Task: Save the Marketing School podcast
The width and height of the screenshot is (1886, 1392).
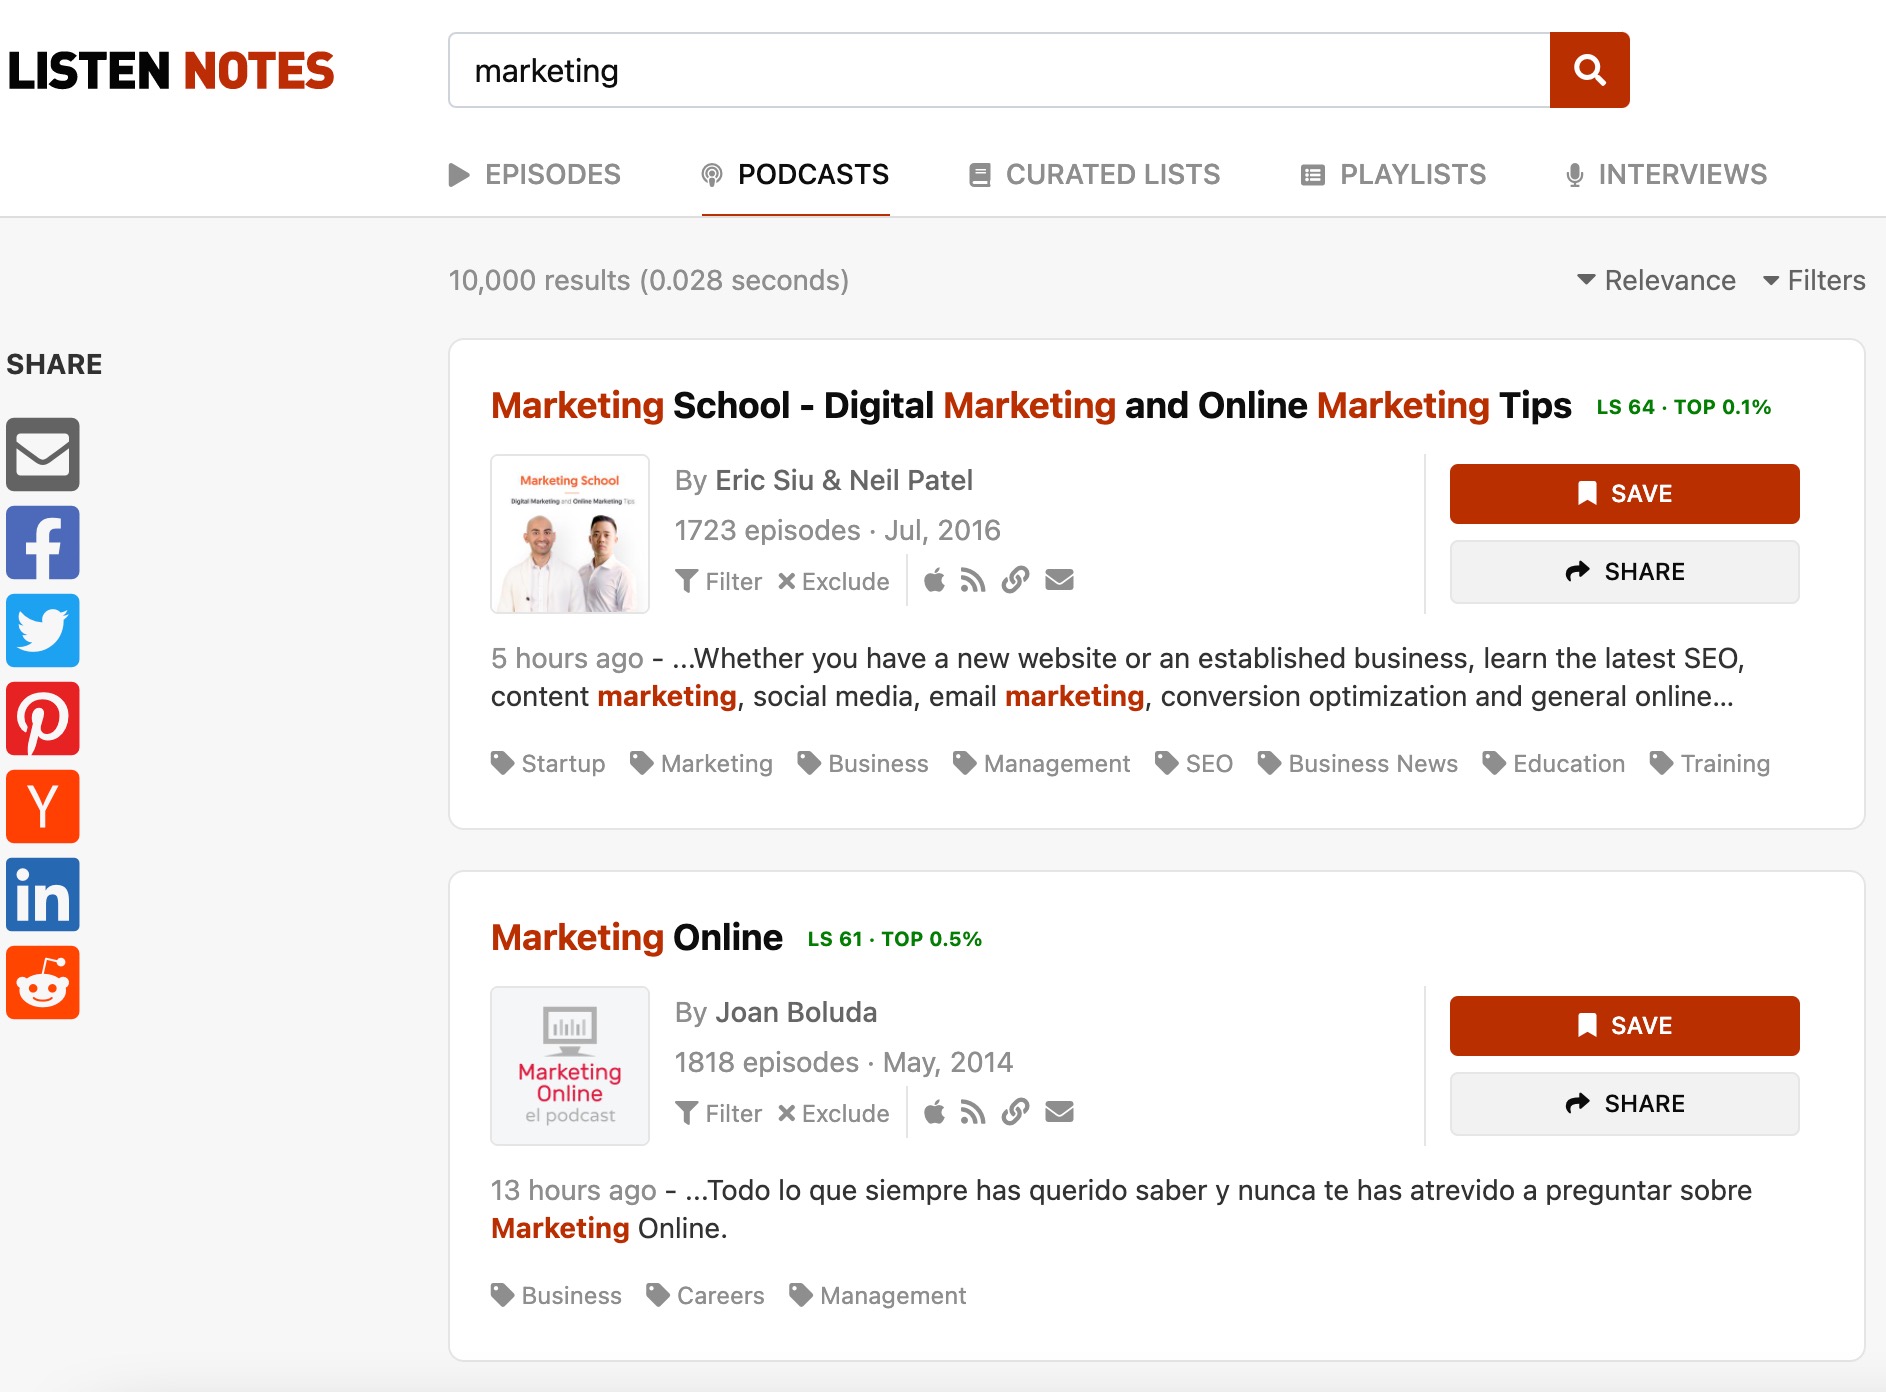Action: click(x=1624, y=494)
